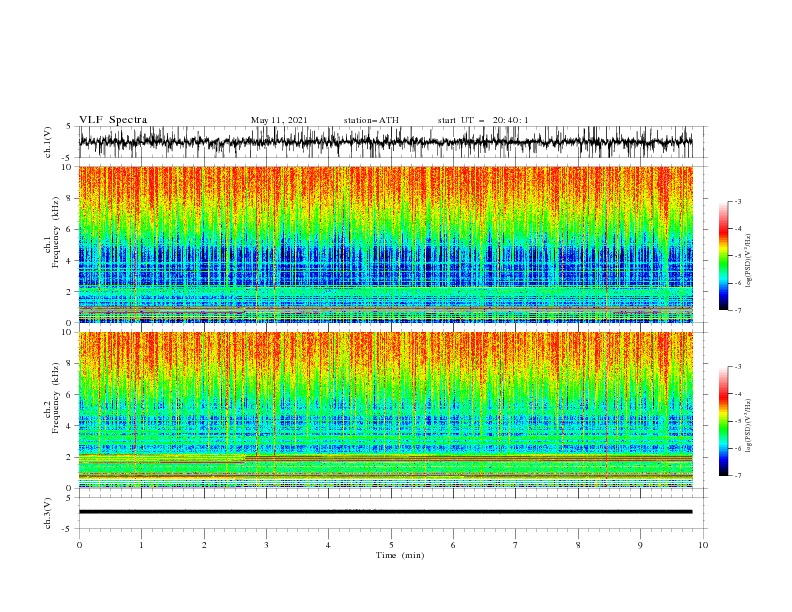792x612 pixels.
Task: Click the time axis tick label "3"
Action: pos(266,545)
